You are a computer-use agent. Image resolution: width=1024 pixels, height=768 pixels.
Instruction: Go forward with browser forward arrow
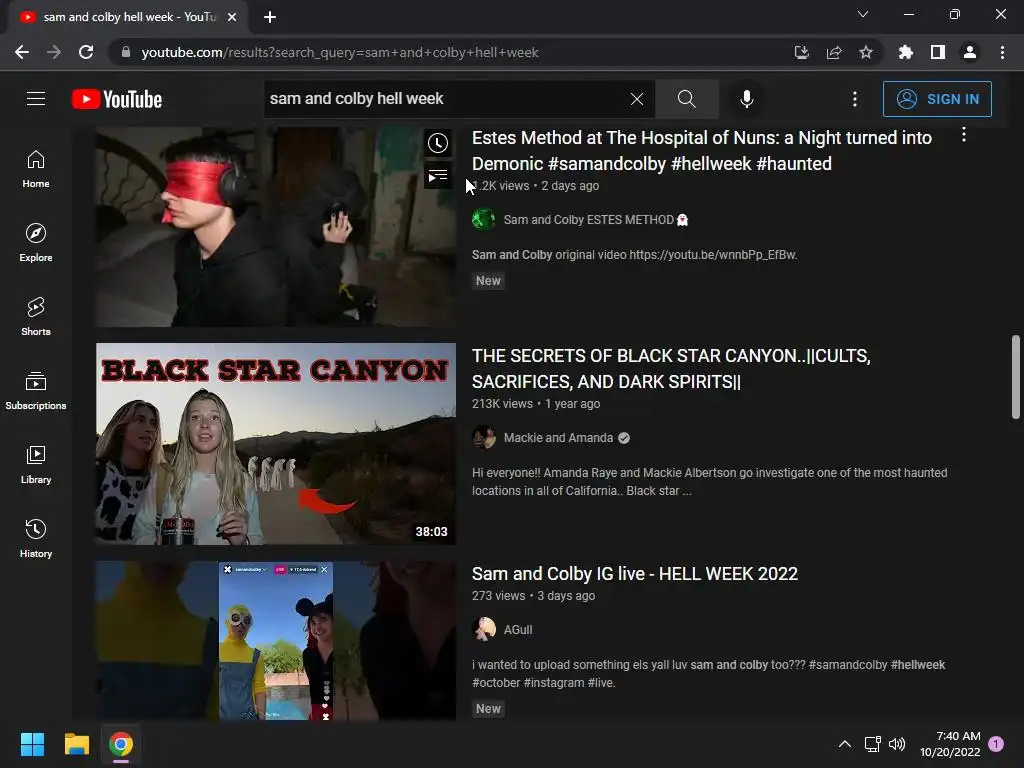point(54,52)
